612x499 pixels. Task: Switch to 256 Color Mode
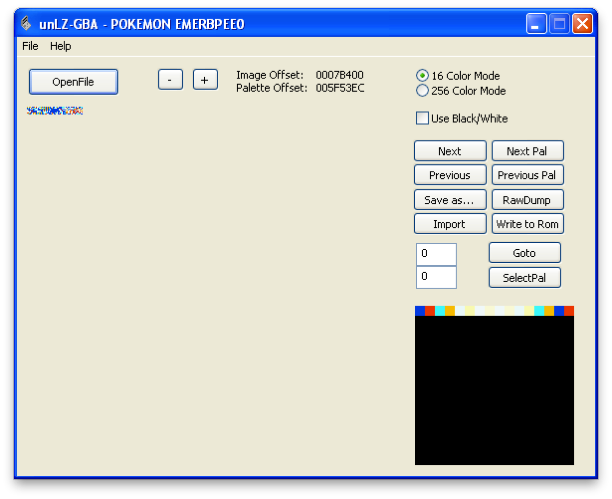click(423, 91)
